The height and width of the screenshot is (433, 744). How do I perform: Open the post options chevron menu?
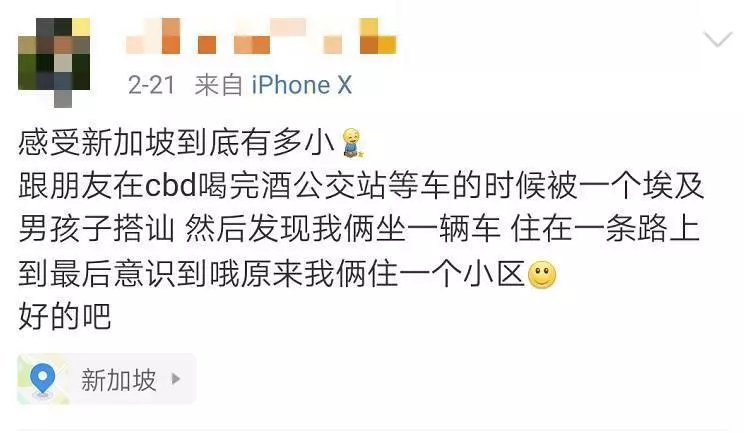(717, 39)
